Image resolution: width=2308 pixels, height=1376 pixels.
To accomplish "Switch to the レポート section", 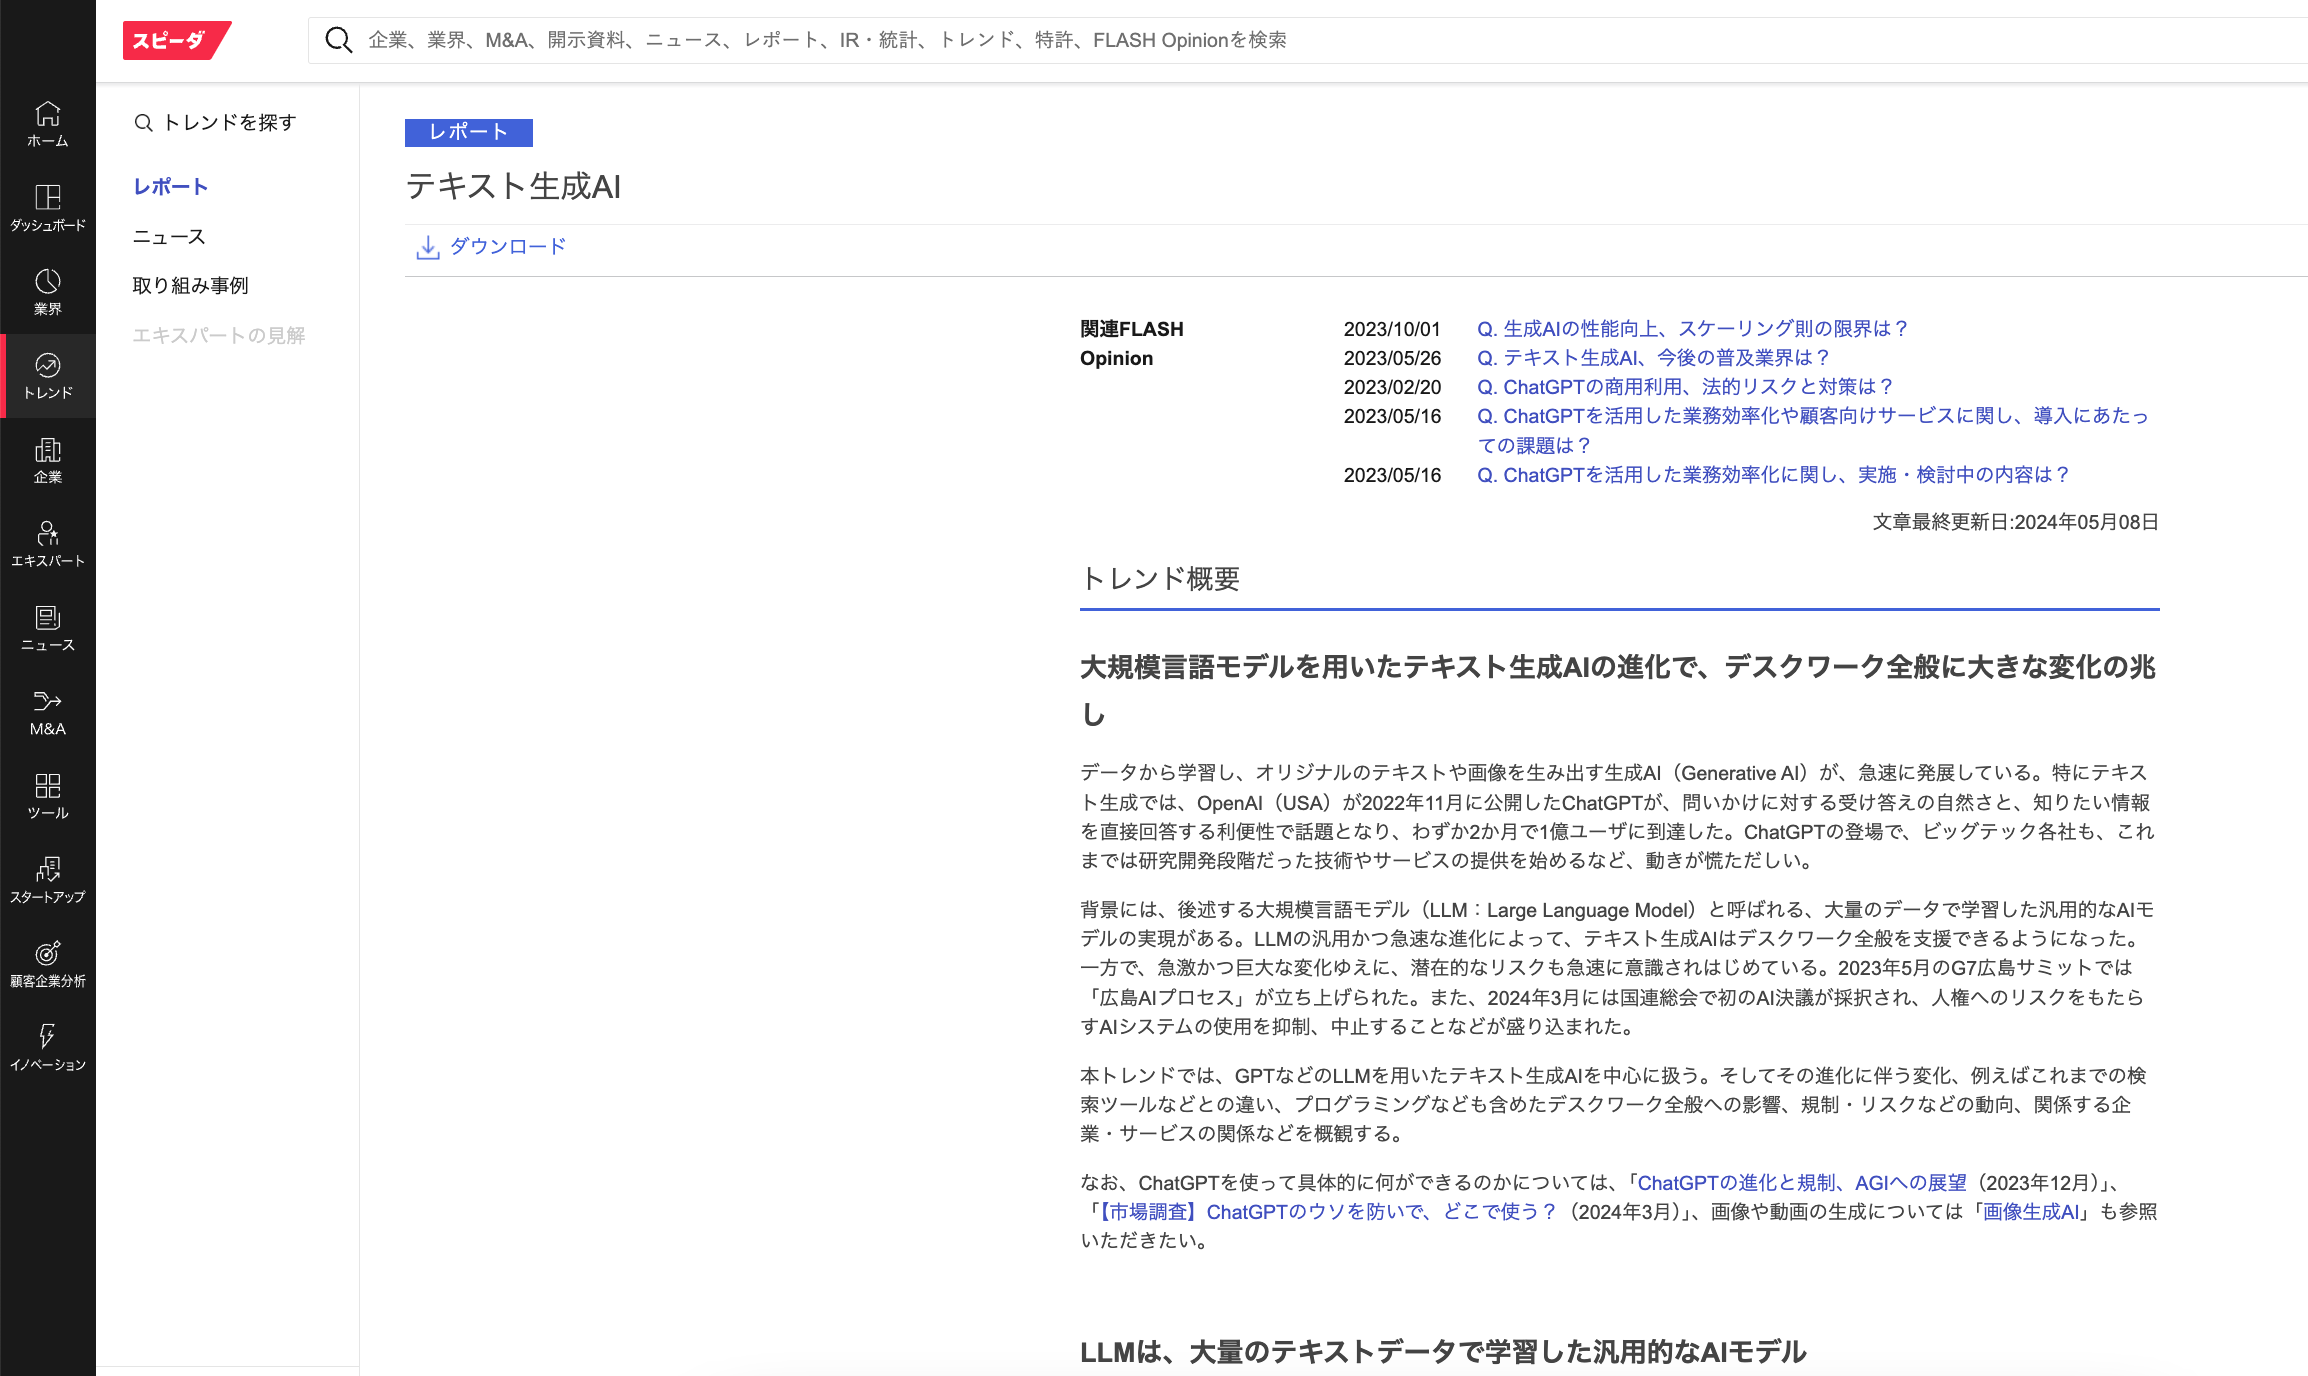I will tap(169, 186).
